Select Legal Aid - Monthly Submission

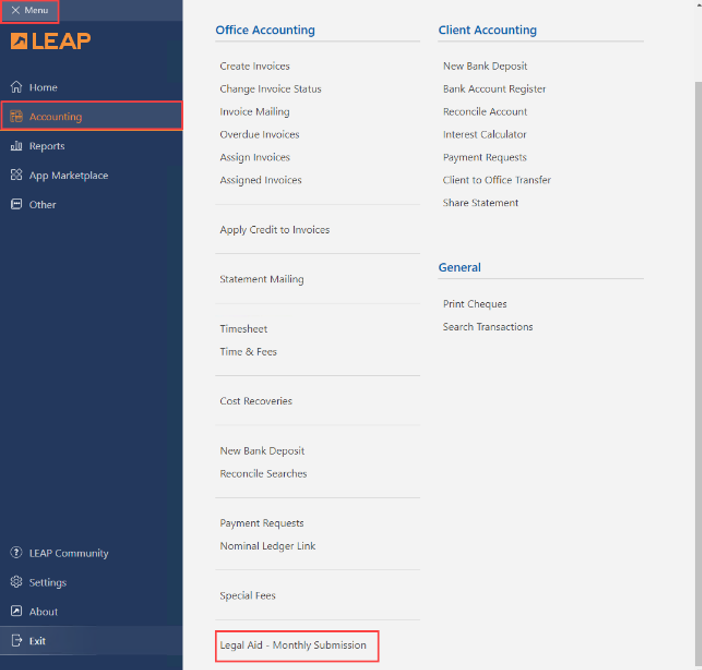(293, 645)
